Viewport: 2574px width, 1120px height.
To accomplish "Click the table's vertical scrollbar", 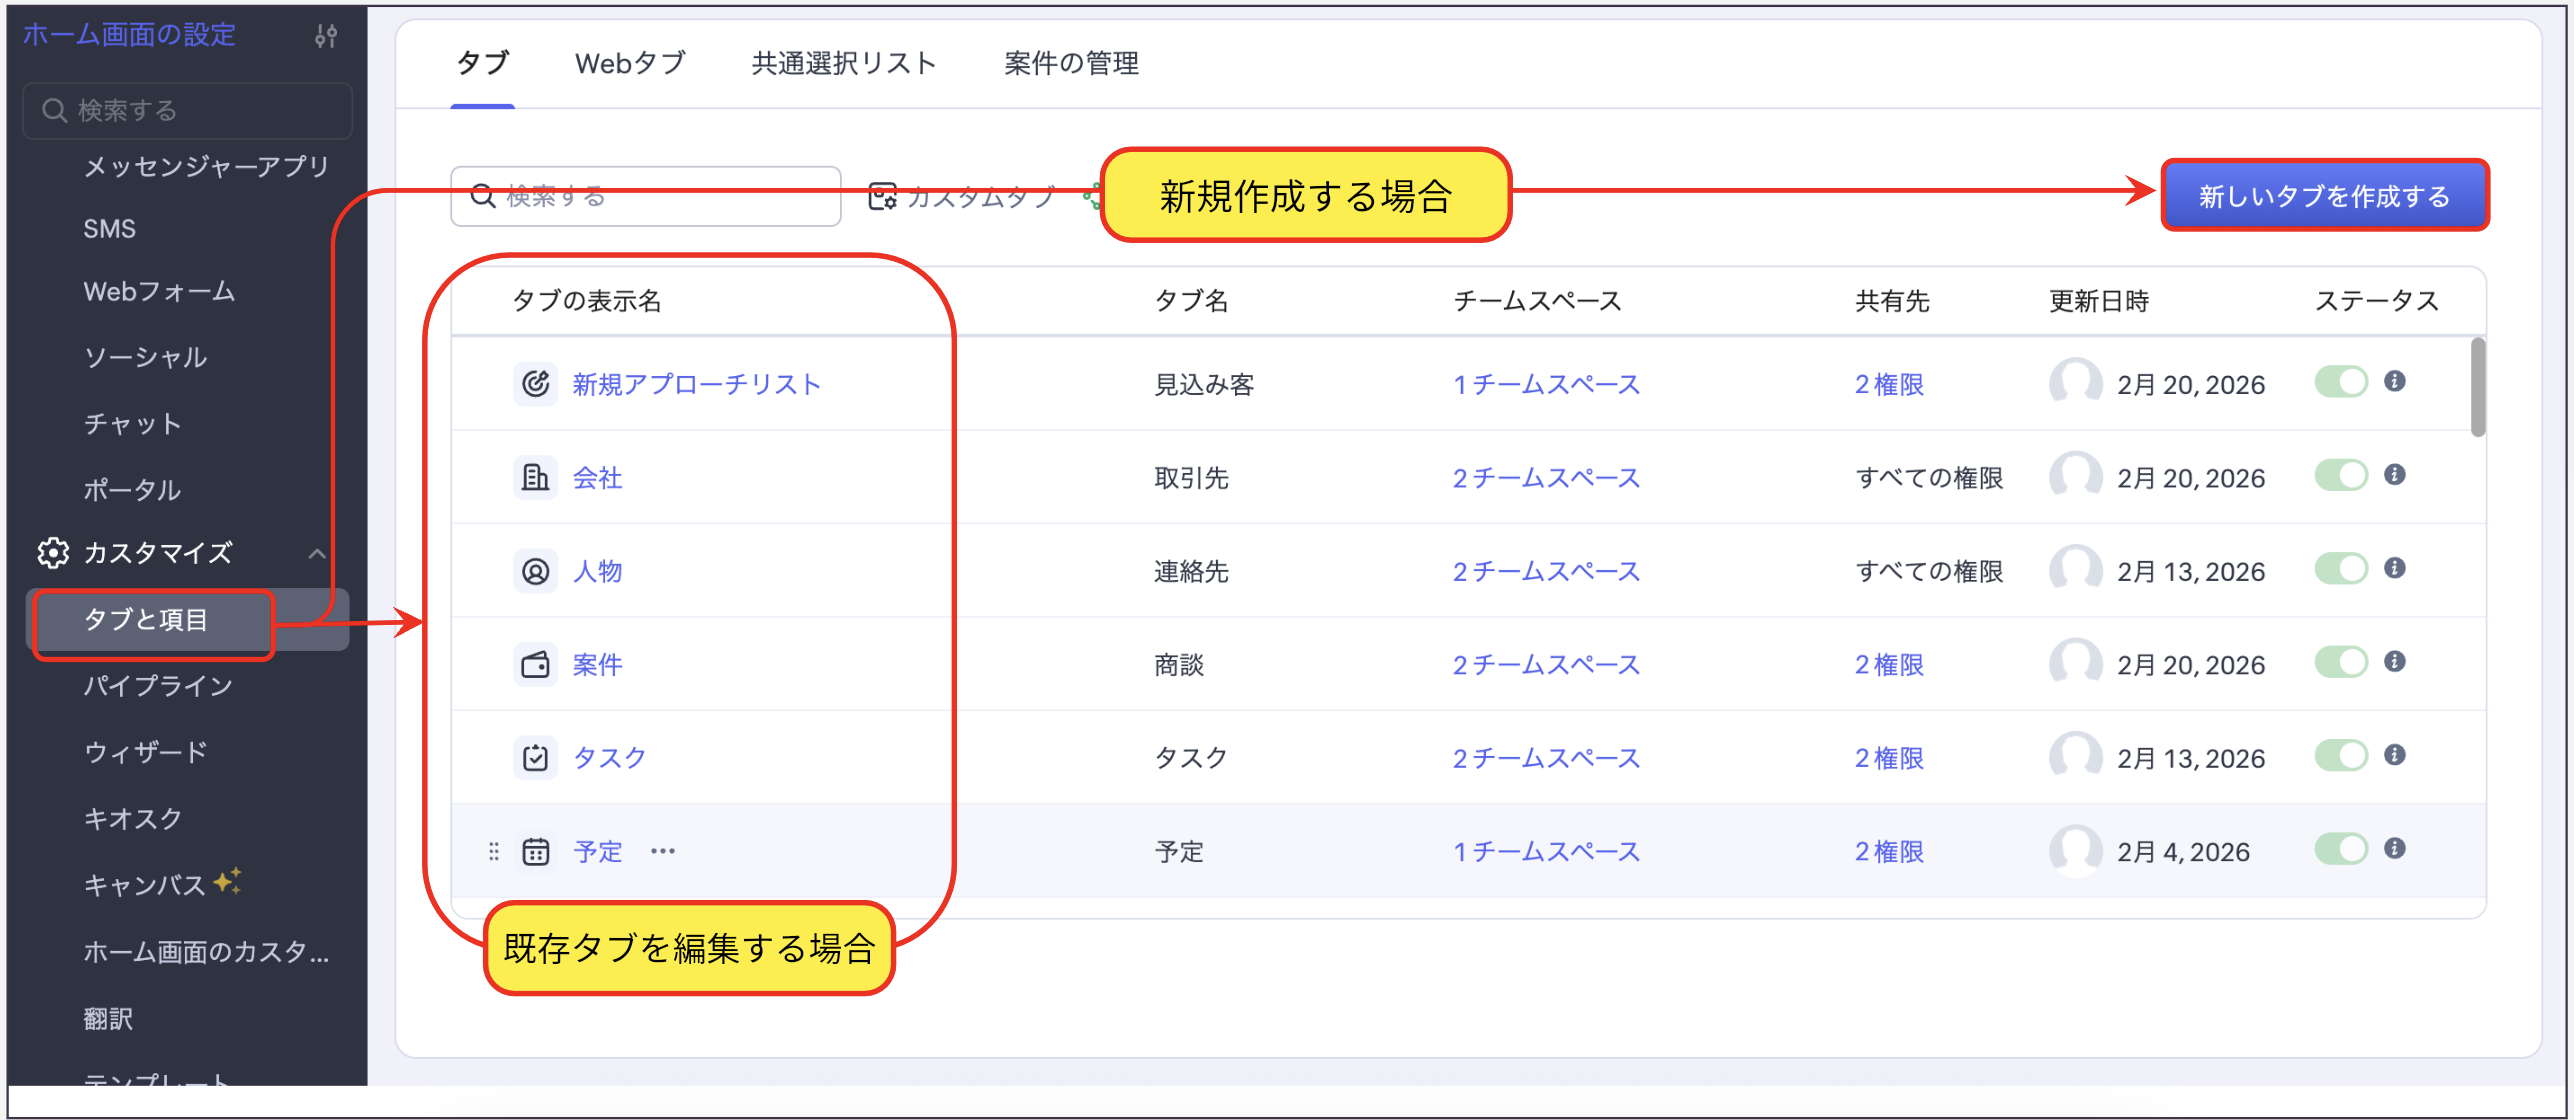I will click(x=2477, y=388).
